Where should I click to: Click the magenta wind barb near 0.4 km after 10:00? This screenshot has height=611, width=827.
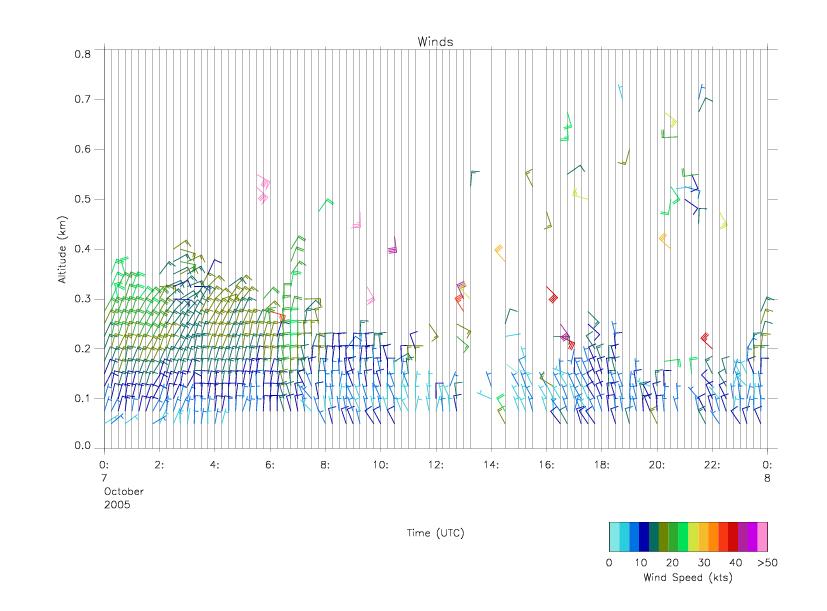click(x=392, y=246)
